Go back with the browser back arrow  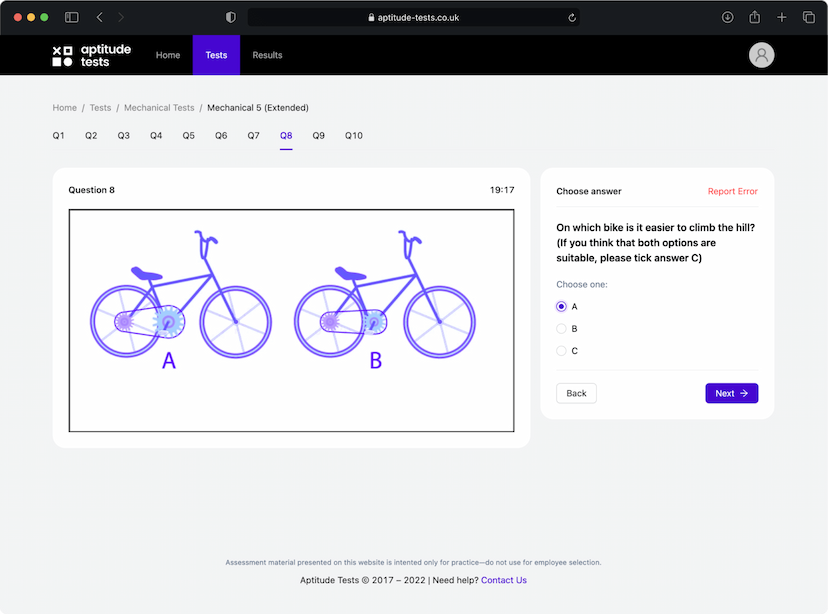pyautogui.click(x=100, y=17)
